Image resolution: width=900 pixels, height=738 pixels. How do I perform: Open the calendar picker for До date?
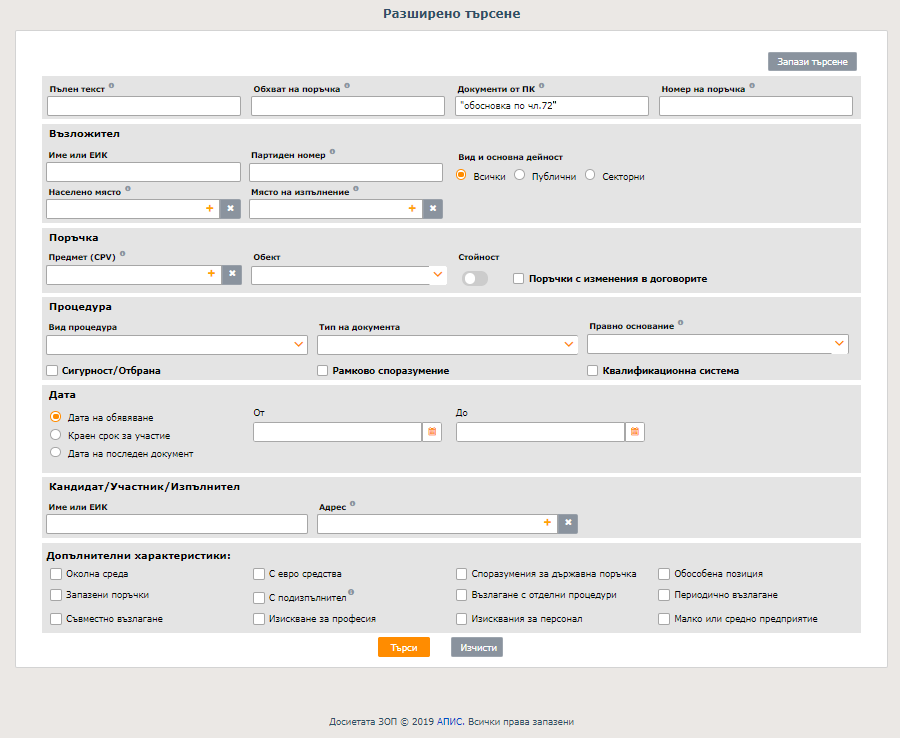(635, 432)
